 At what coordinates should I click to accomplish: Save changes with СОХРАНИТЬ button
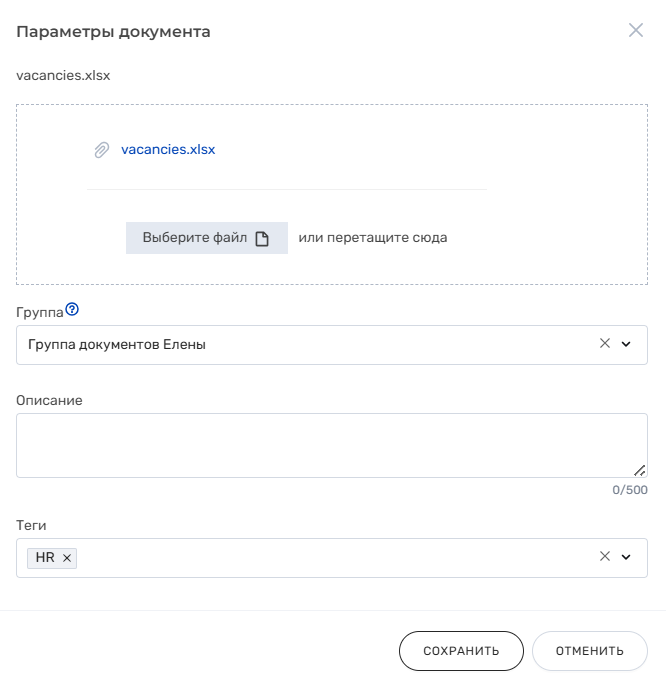[461, 651]
